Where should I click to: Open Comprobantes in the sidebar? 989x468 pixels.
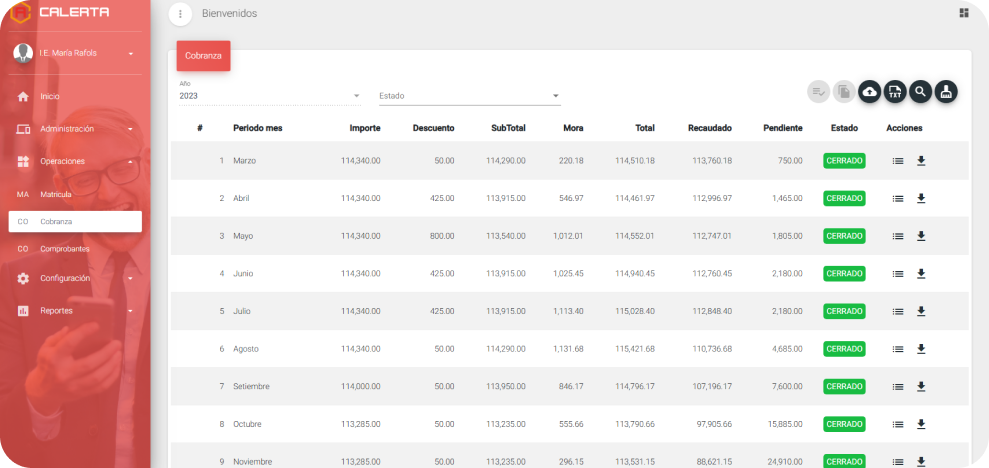click(64, 249)
